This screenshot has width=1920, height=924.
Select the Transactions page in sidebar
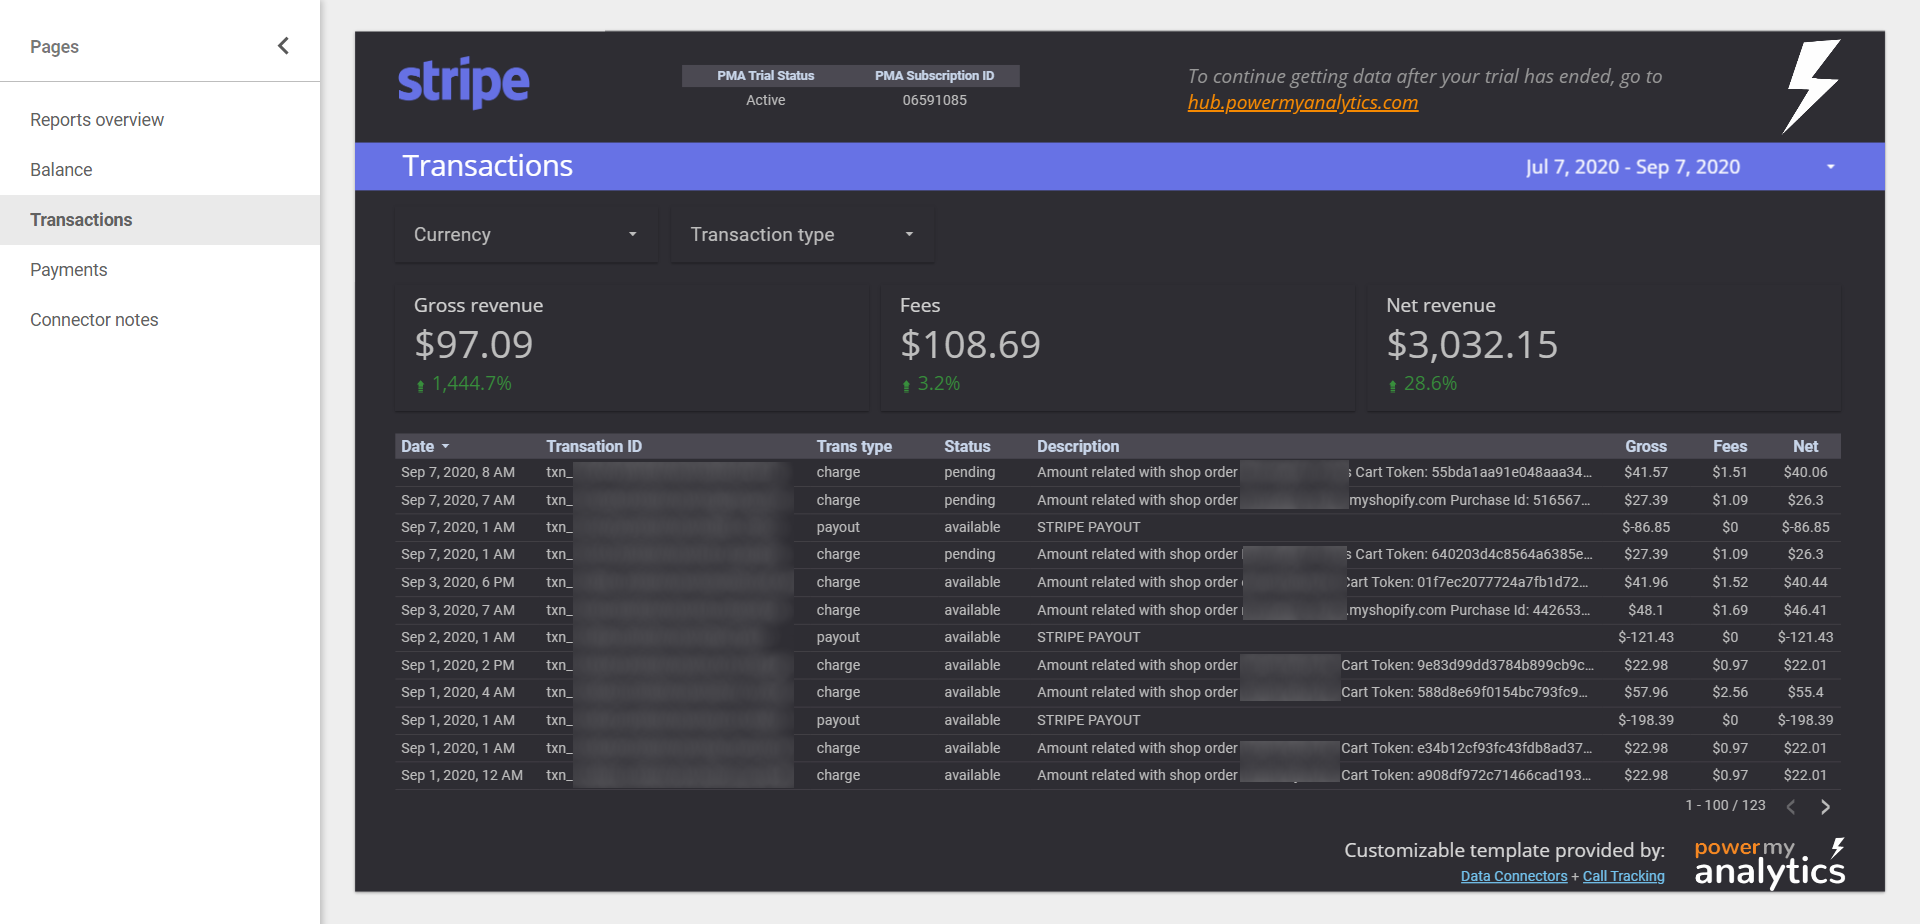81,220
